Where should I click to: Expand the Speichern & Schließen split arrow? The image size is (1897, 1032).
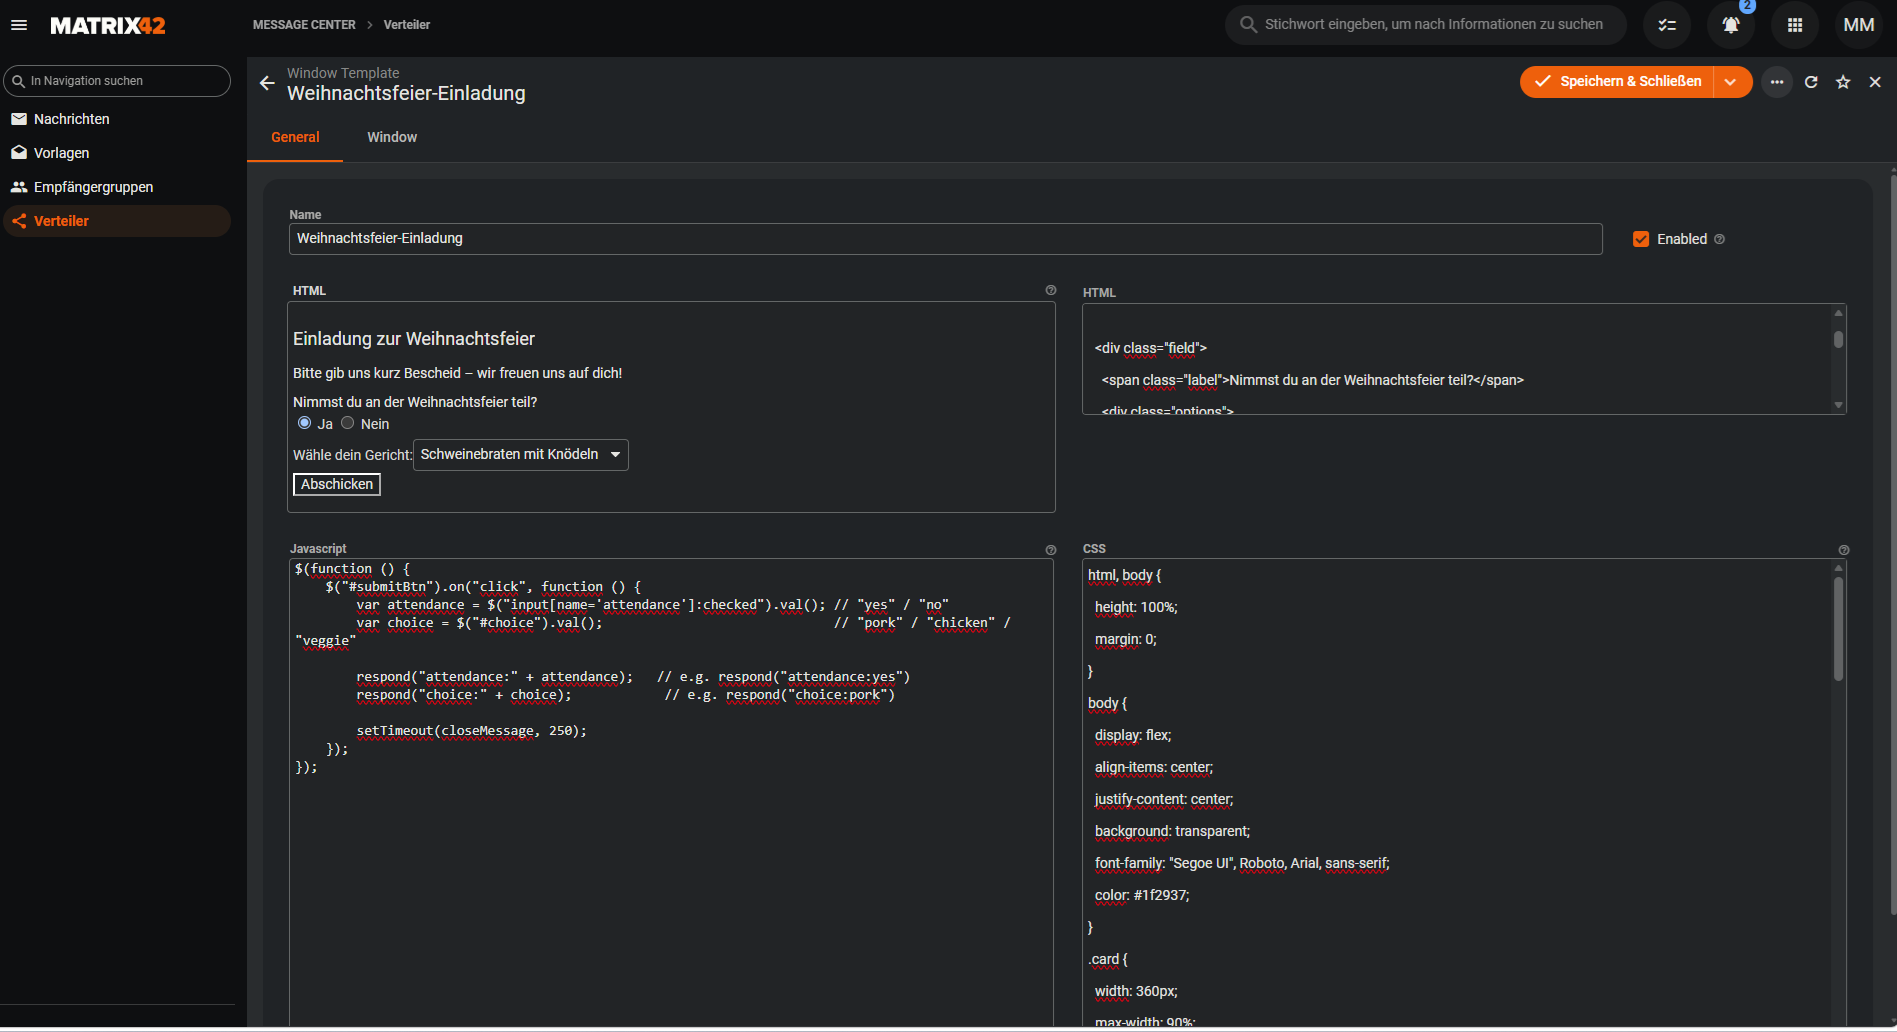coord(1731,82)
